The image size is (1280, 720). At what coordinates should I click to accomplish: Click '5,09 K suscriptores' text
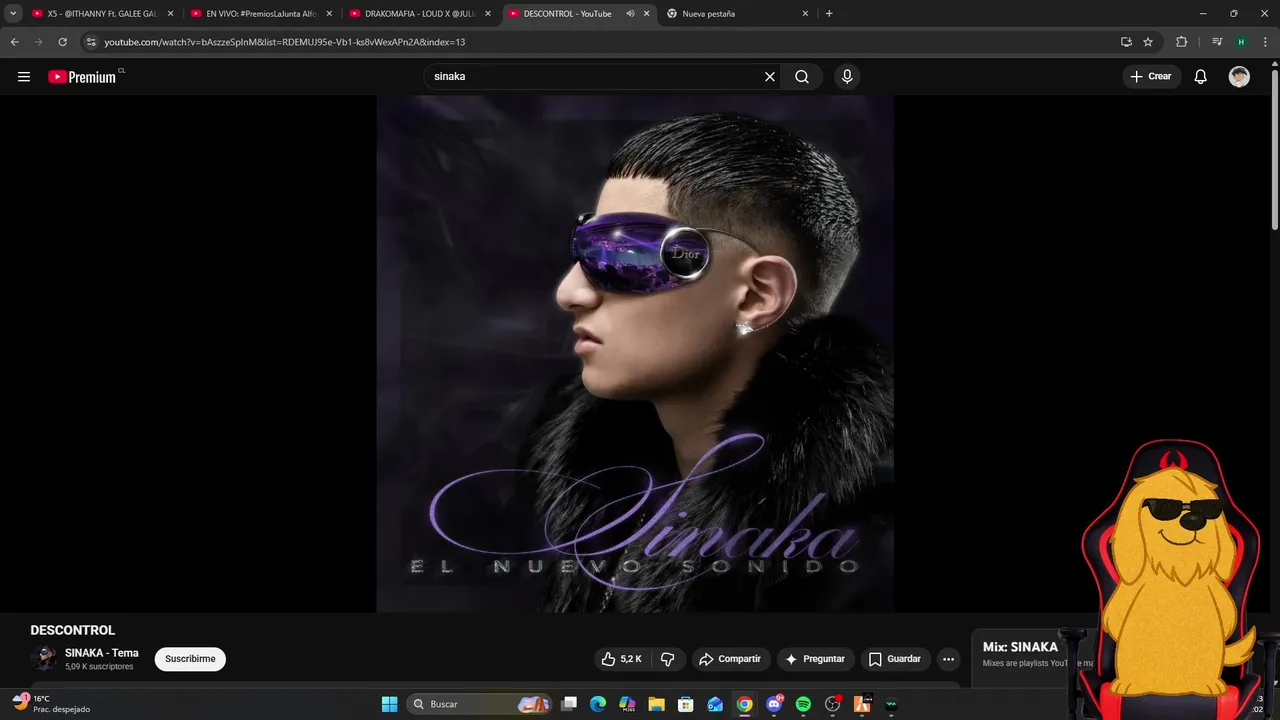point(99,667)
